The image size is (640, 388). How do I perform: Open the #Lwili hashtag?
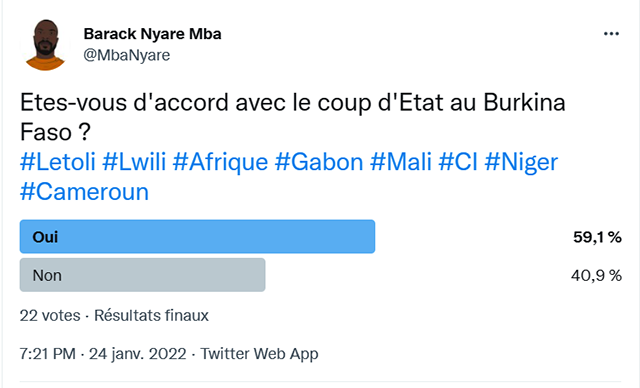(x=134, y=162)
